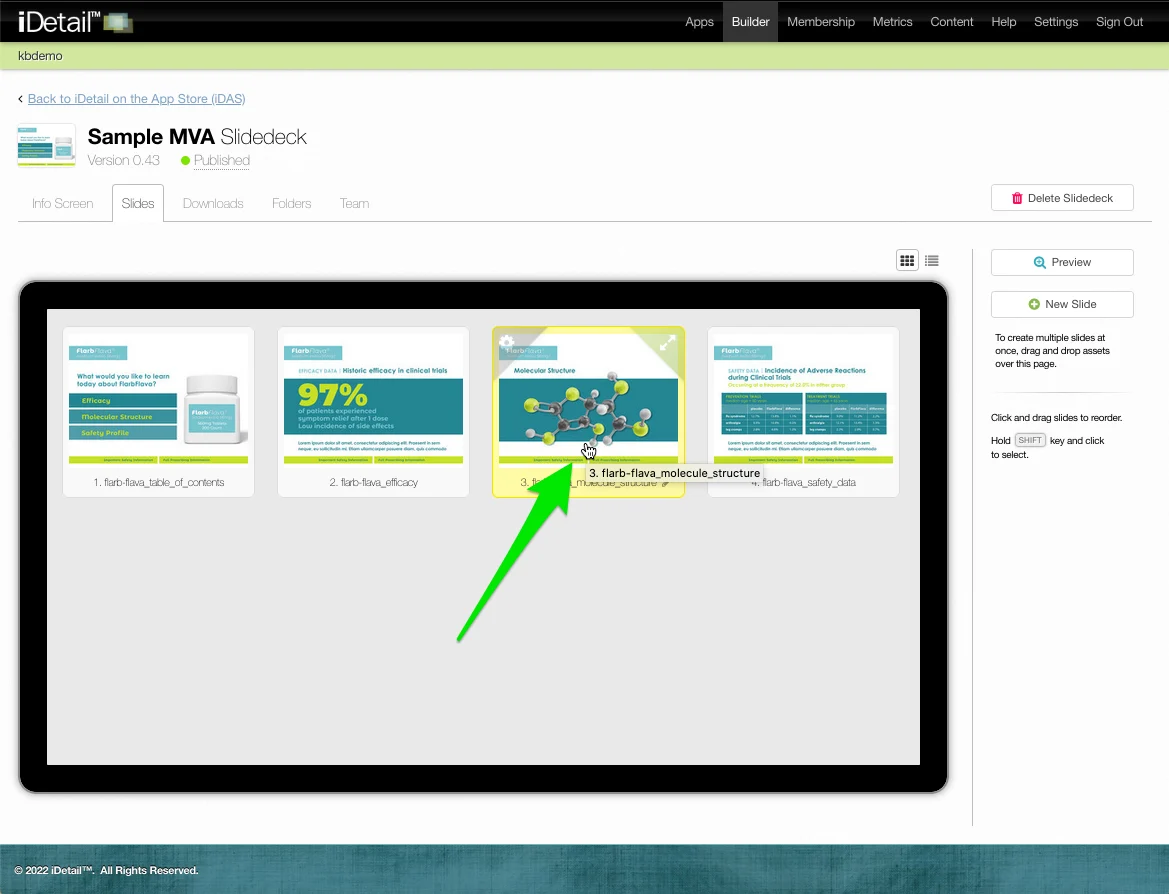Click iDetail logo in header
Viewport: 1169px width, 894px height.
coord(75,22)
